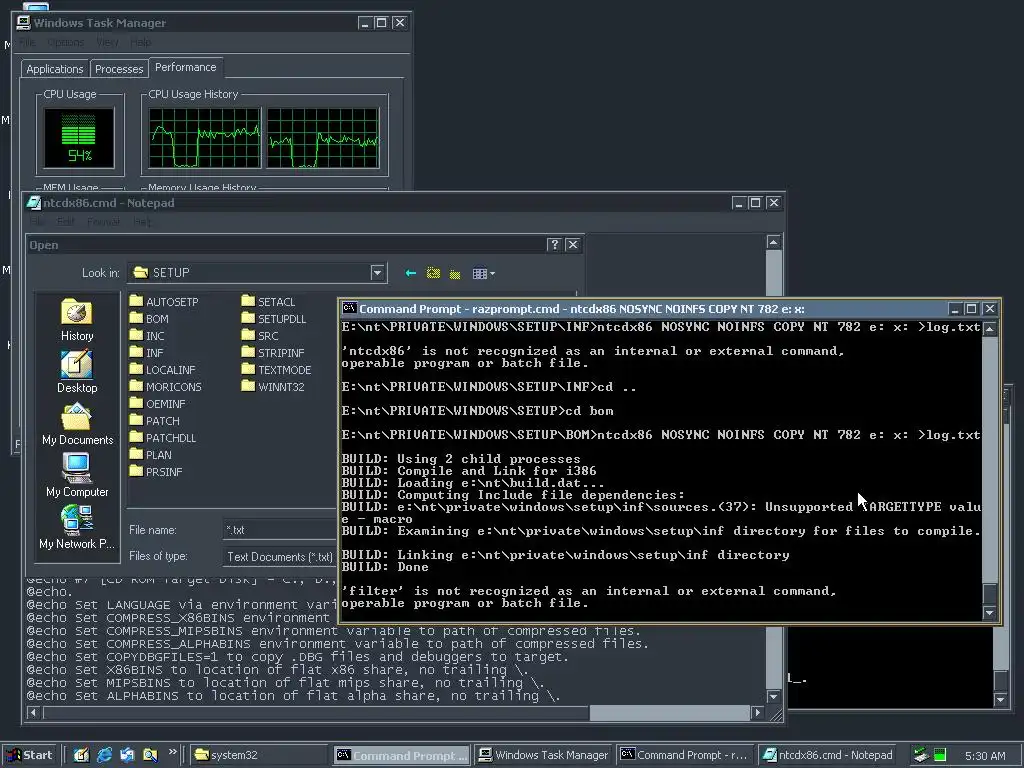The height and width of the screenshot is (768, 1024).
Task: Select the SRC folder
Action: (260, 336)
